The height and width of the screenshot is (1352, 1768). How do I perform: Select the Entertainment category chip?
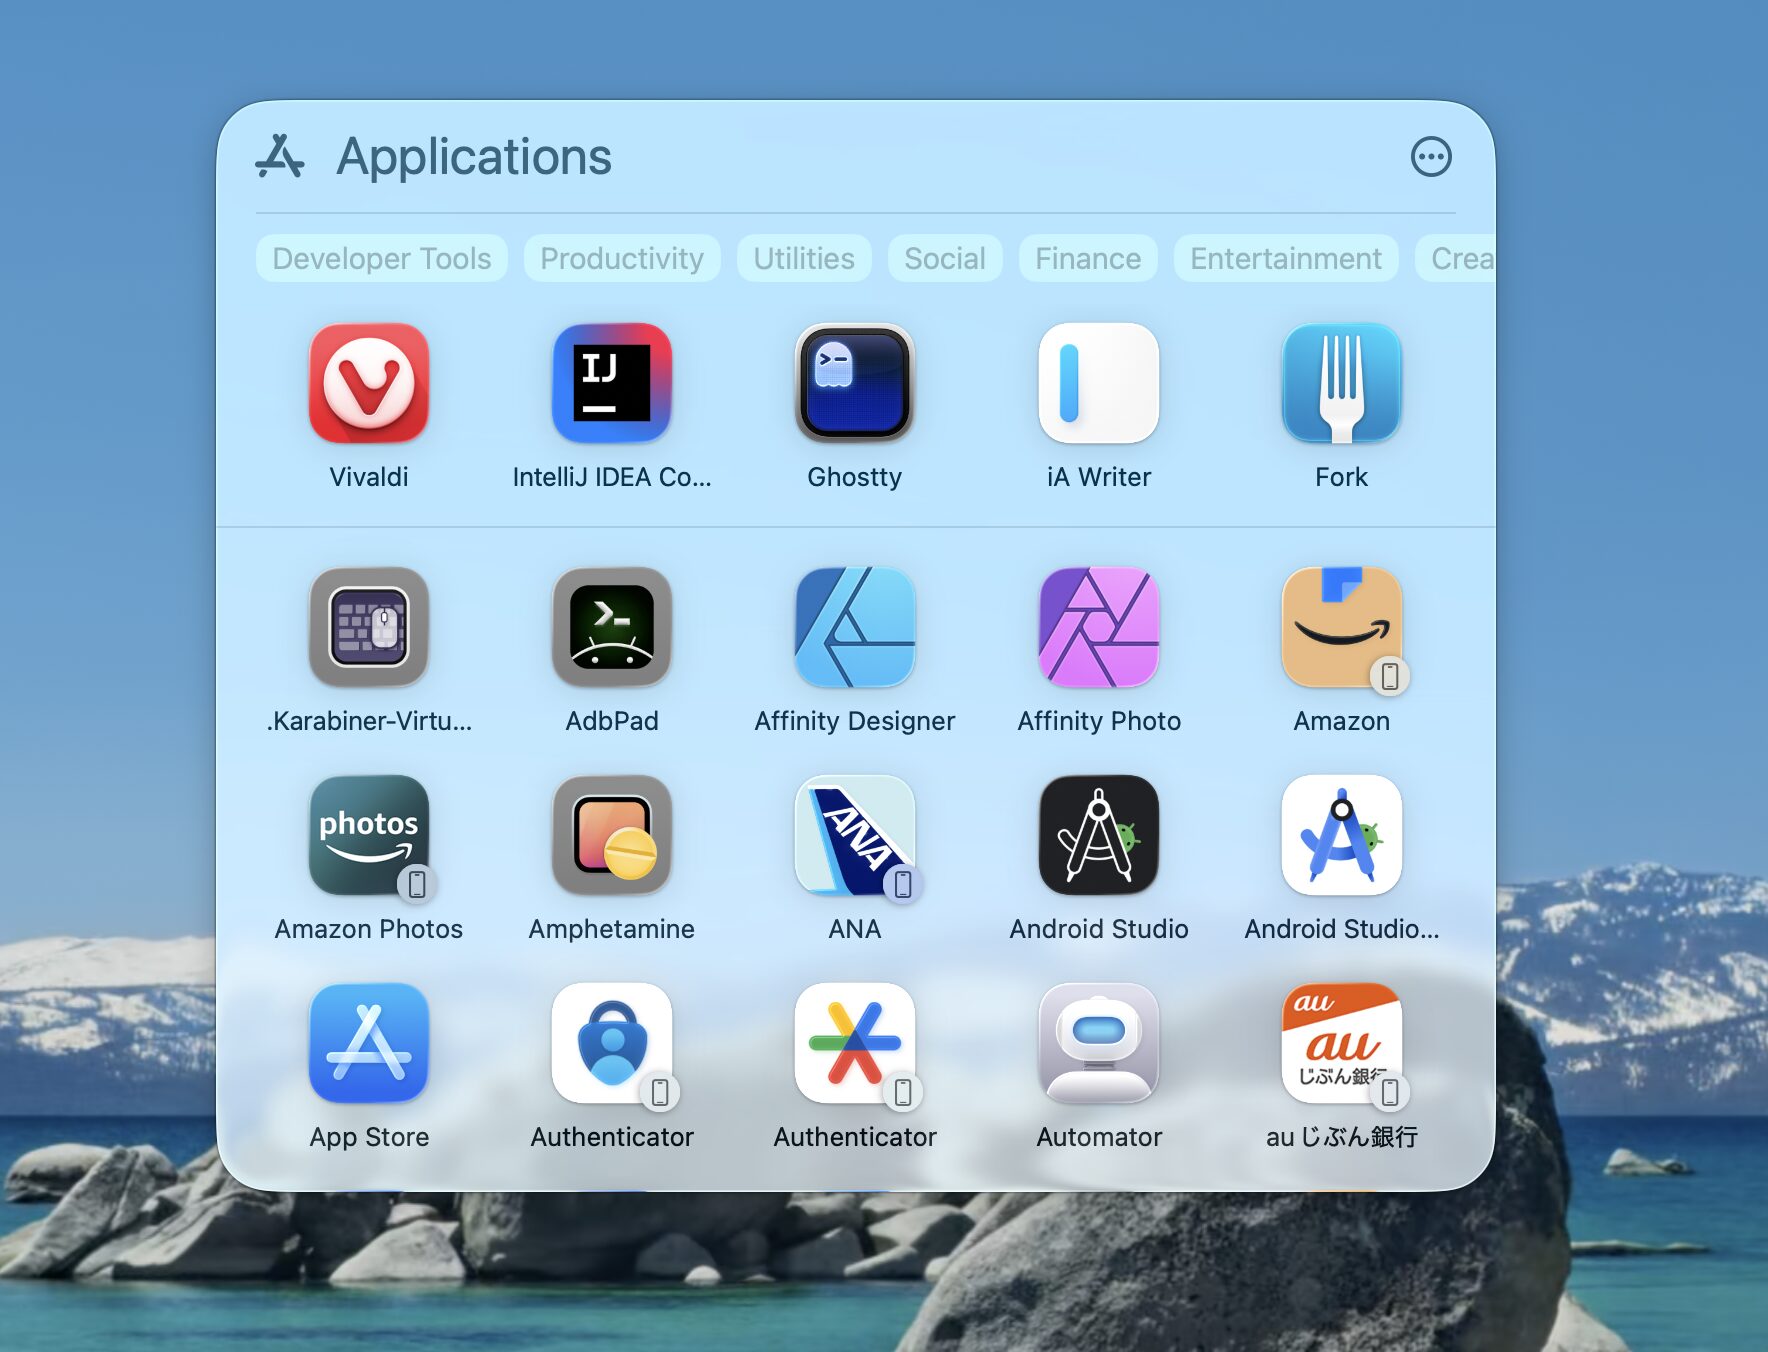(1286, 258)
